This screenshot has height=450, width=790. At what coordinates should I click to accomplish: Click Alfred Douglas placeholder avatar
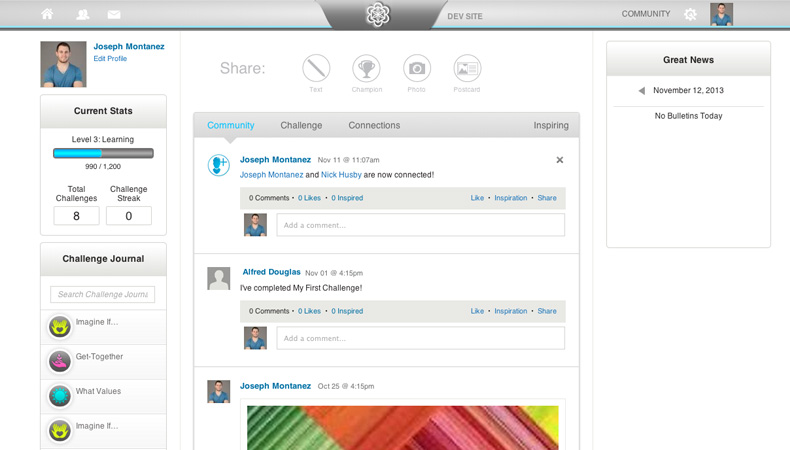(219, 278)
